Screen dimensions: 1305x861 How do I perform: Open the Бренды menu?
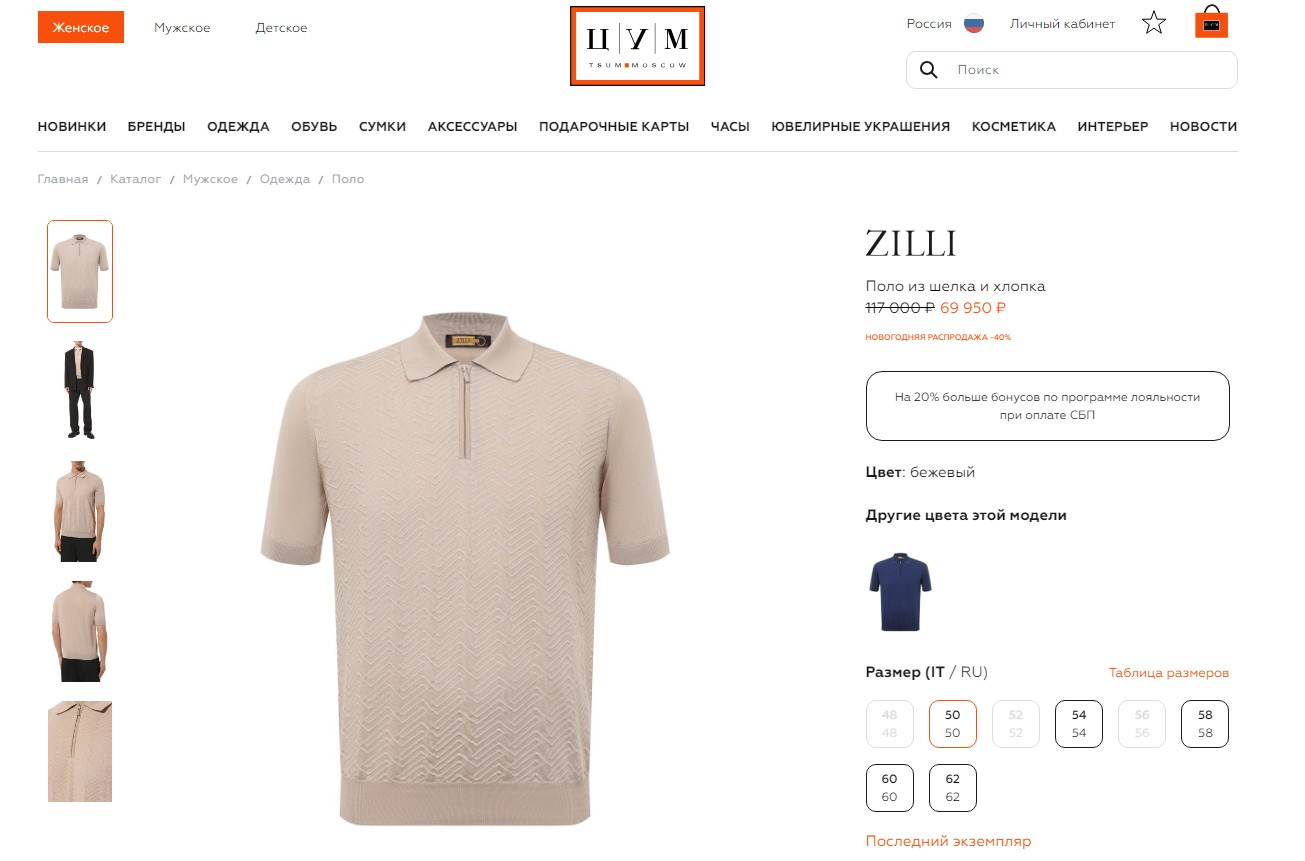coord(156,127)
